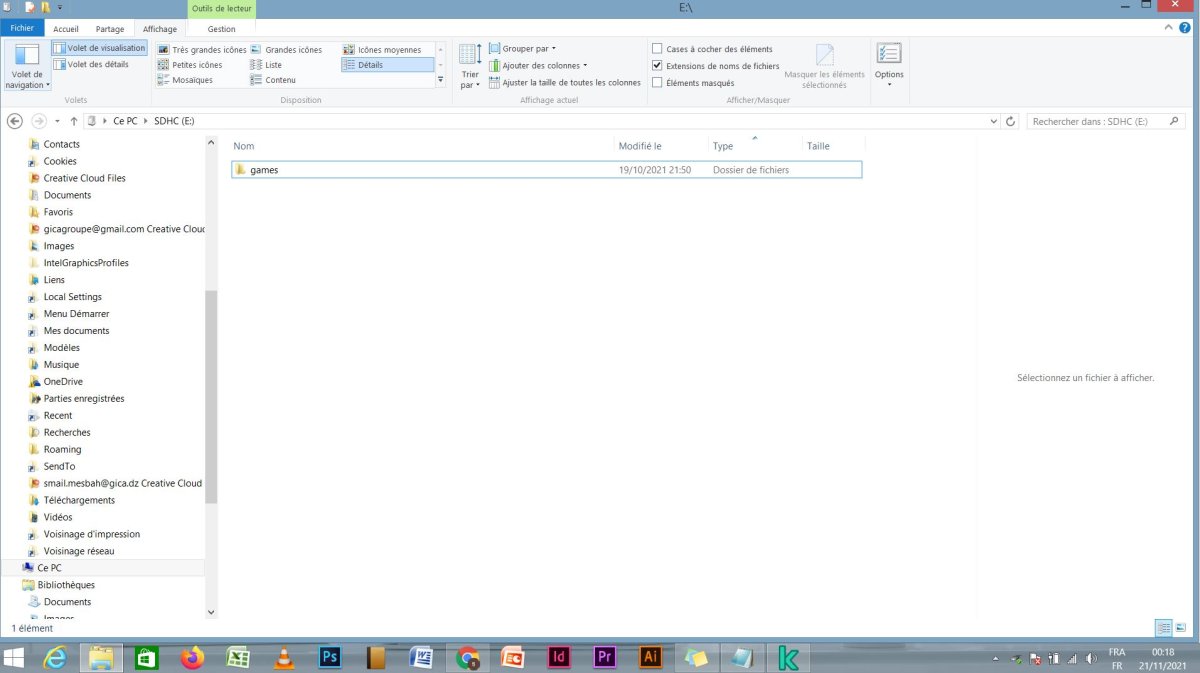The width and height of the screenshot is (1200, 673).
Task: Choose the Détails layout
Action: (x=388, y=65)
